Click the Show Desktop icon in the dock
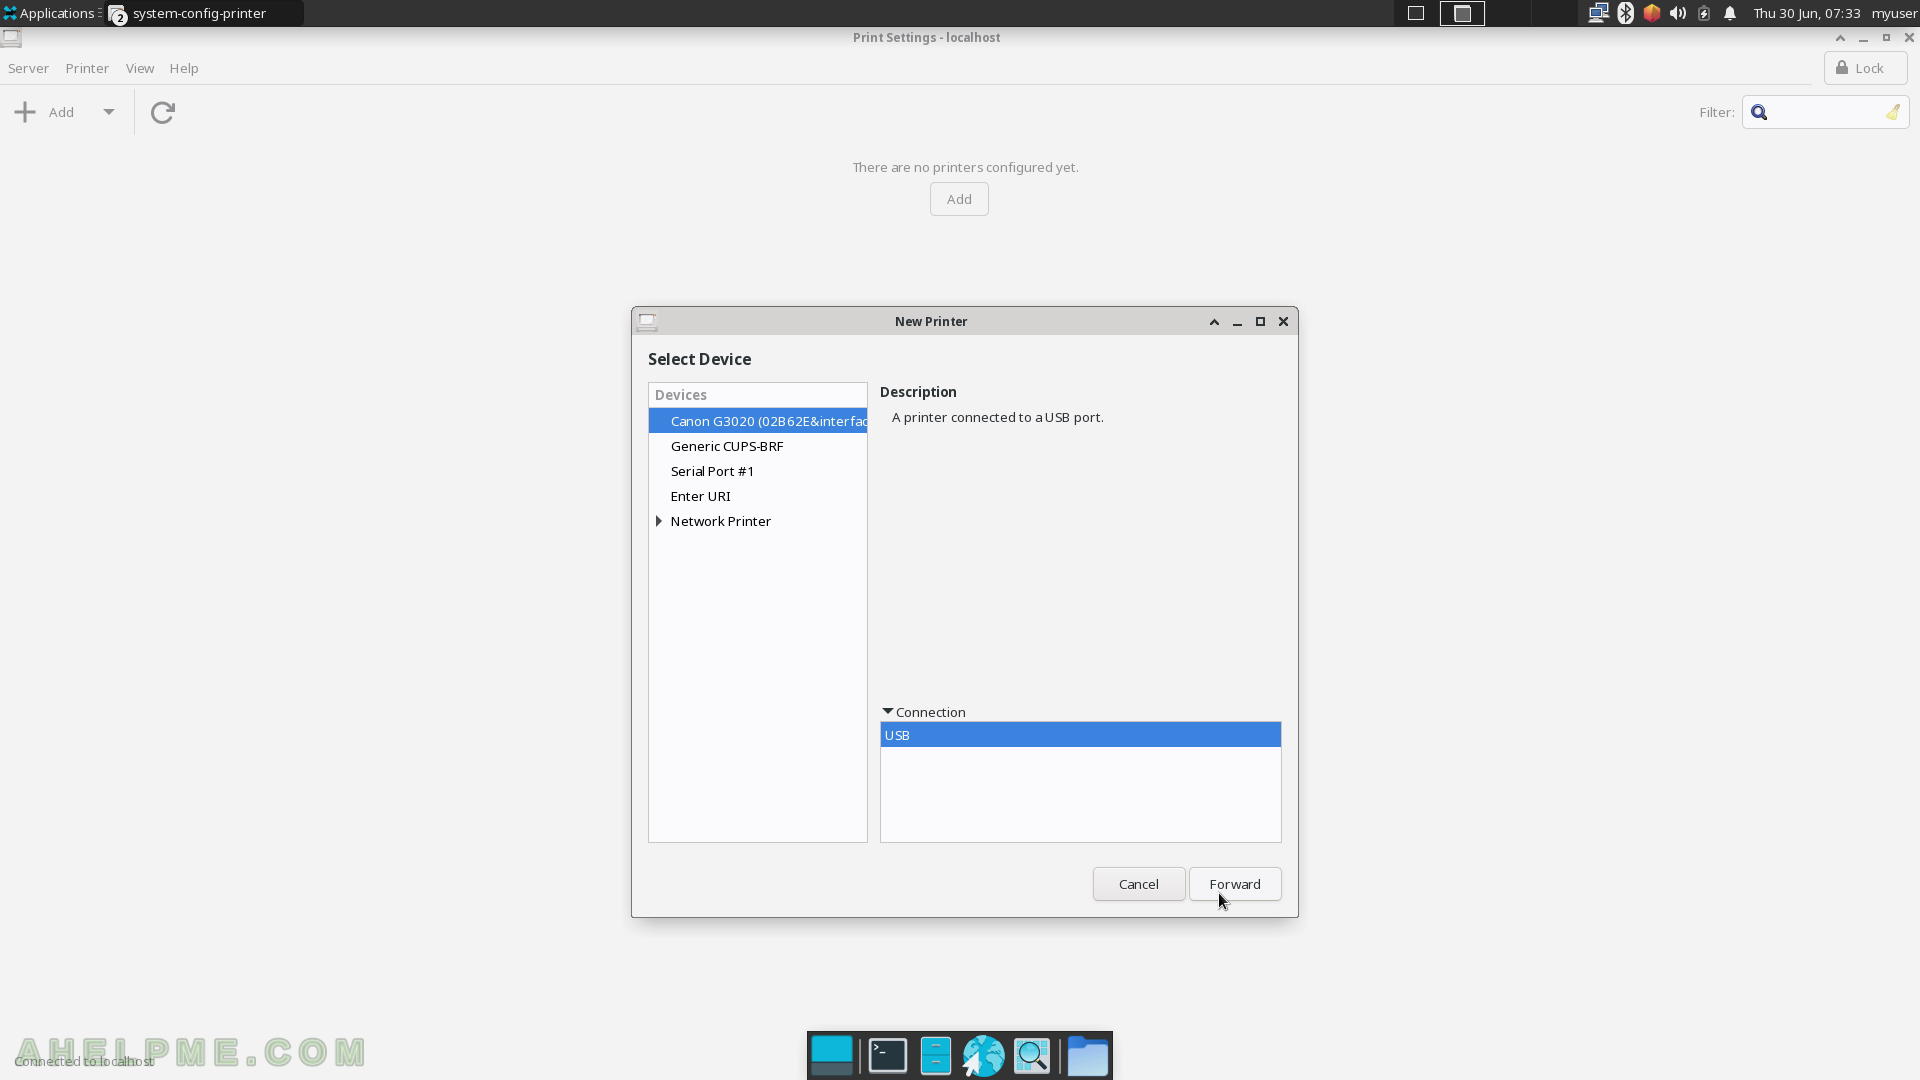This screenshot has width=1920, height=1080. click(832, 1056)
